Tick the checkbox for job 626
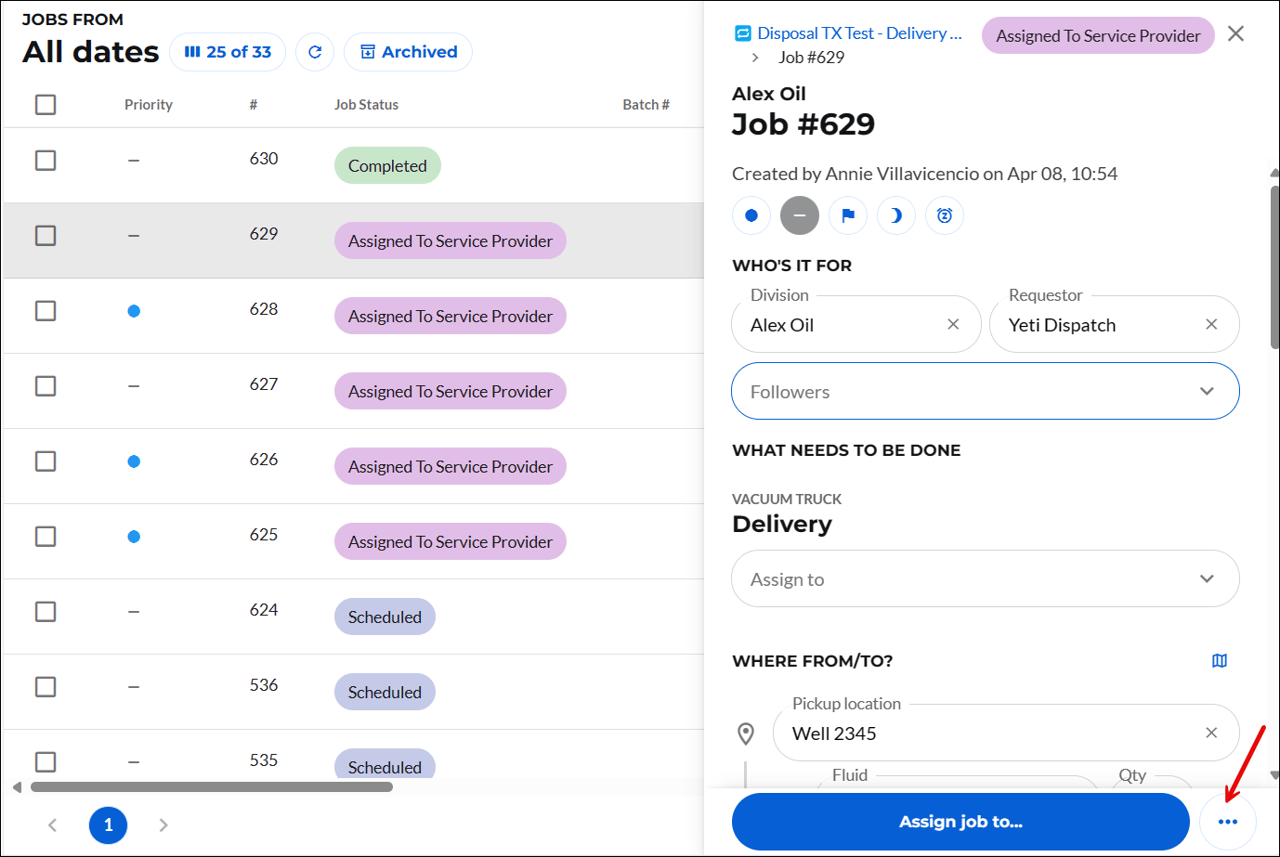The image size is (1280, 857). click(46, 461)
